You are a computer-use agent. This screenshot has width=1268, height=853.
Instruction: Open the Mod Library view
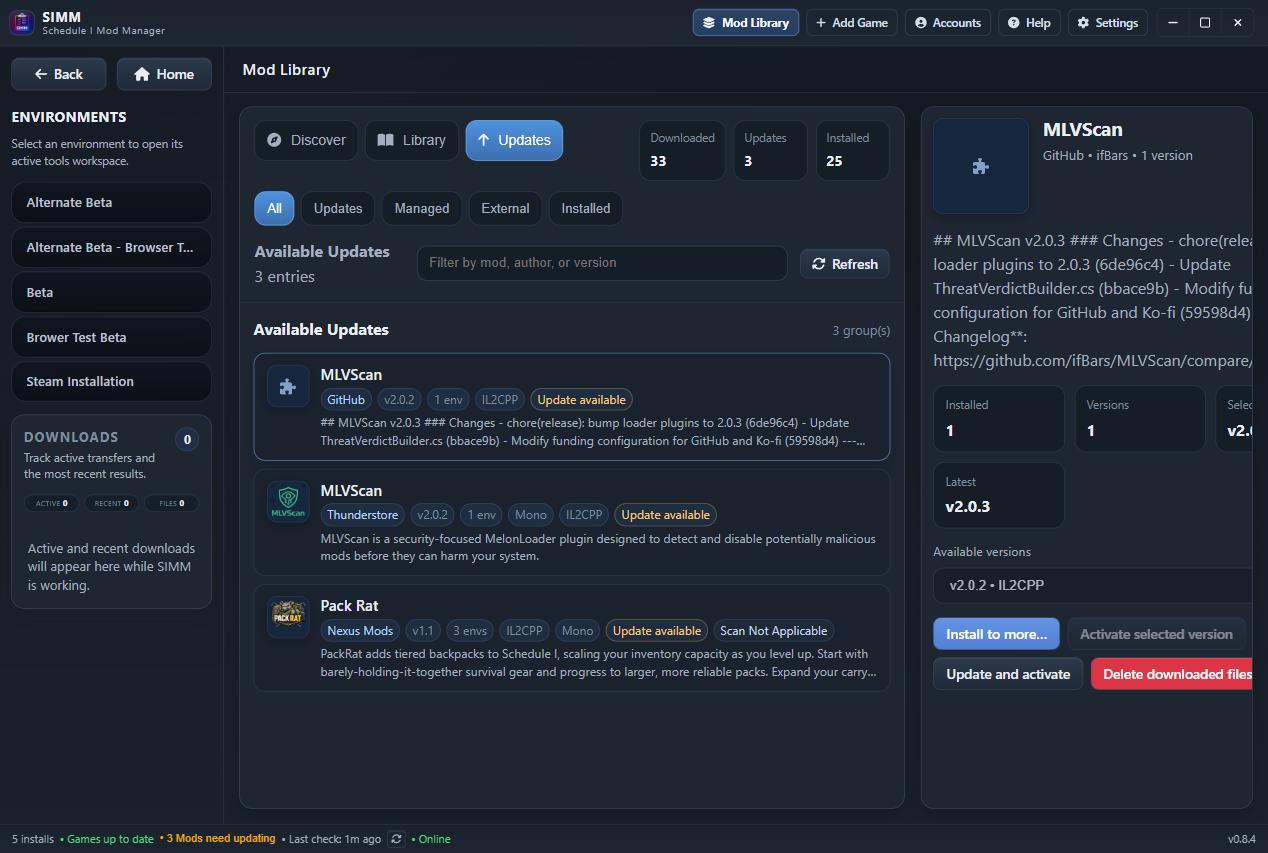point(746,22)
